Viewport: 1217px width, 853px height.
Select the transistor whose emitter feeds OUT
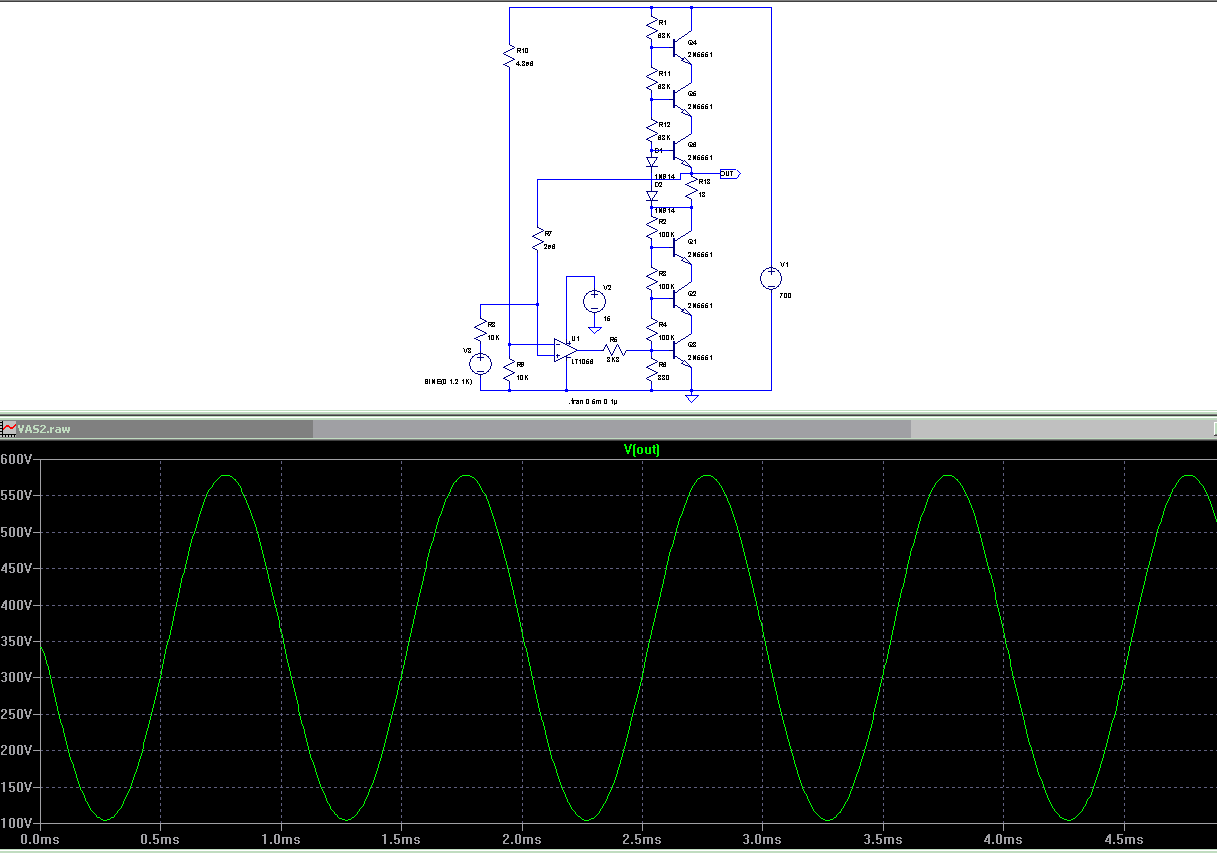(x=681, y=151)
